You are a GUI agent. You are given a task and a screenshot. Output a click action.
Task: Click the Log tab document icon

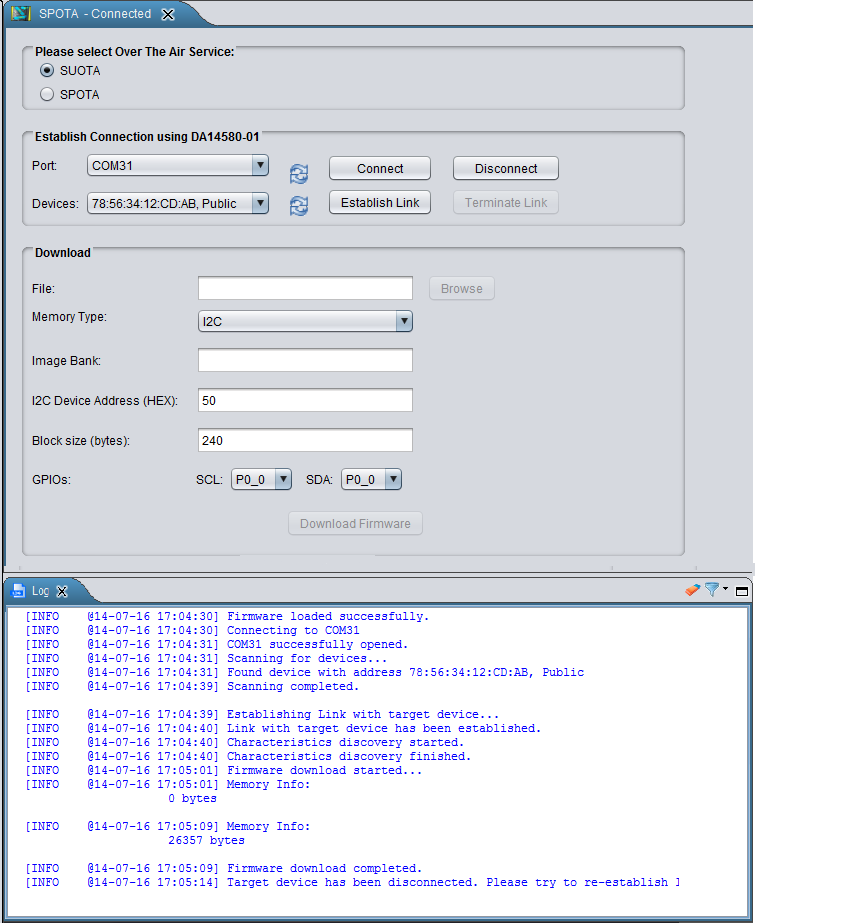pos(19,590)
